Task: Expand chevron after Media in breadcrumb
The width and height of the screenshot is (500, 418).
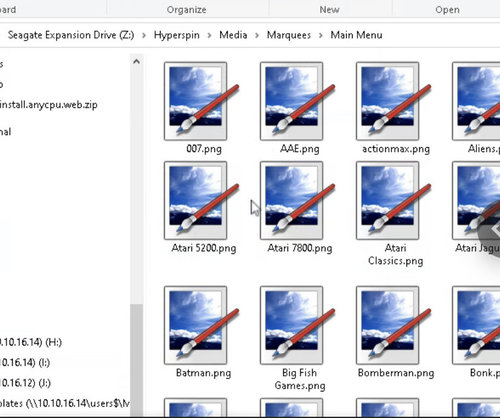Action: click(257, 35)
